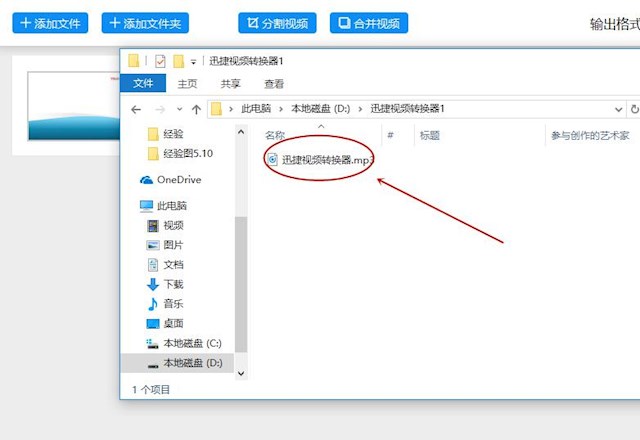Viewport: 640px width, 440px height.
Task: Go forward with the right arrow
Action: [160, 109]
